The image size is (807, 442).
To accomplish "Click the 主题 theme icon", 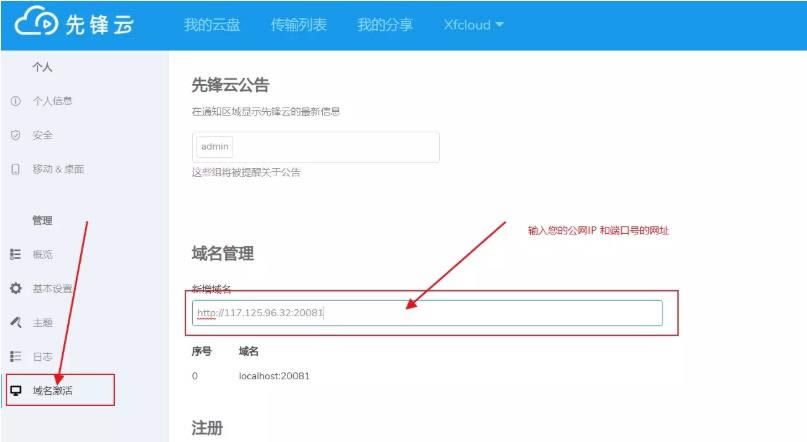I will click(x=15, y=323).
